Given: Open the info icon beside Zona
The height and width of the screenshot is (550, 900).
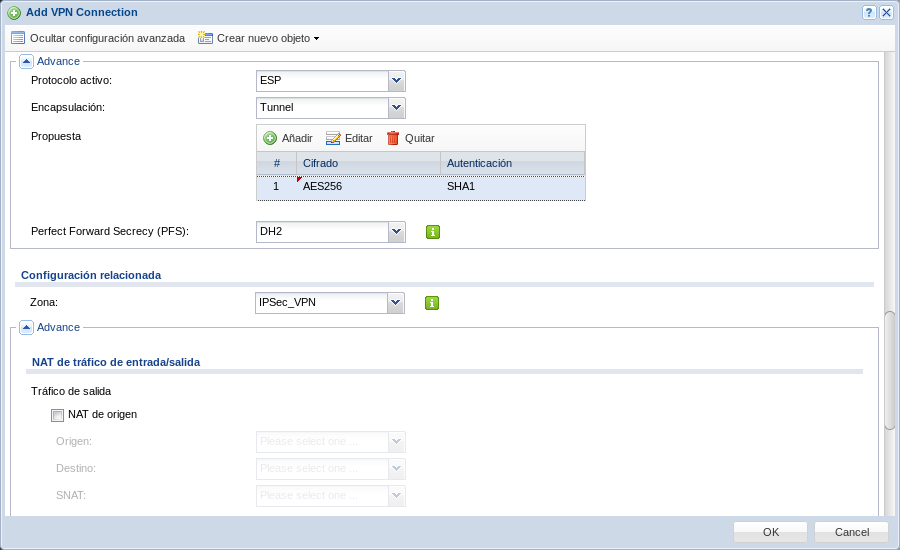Looking at the screenshot, I should point(432,303).
